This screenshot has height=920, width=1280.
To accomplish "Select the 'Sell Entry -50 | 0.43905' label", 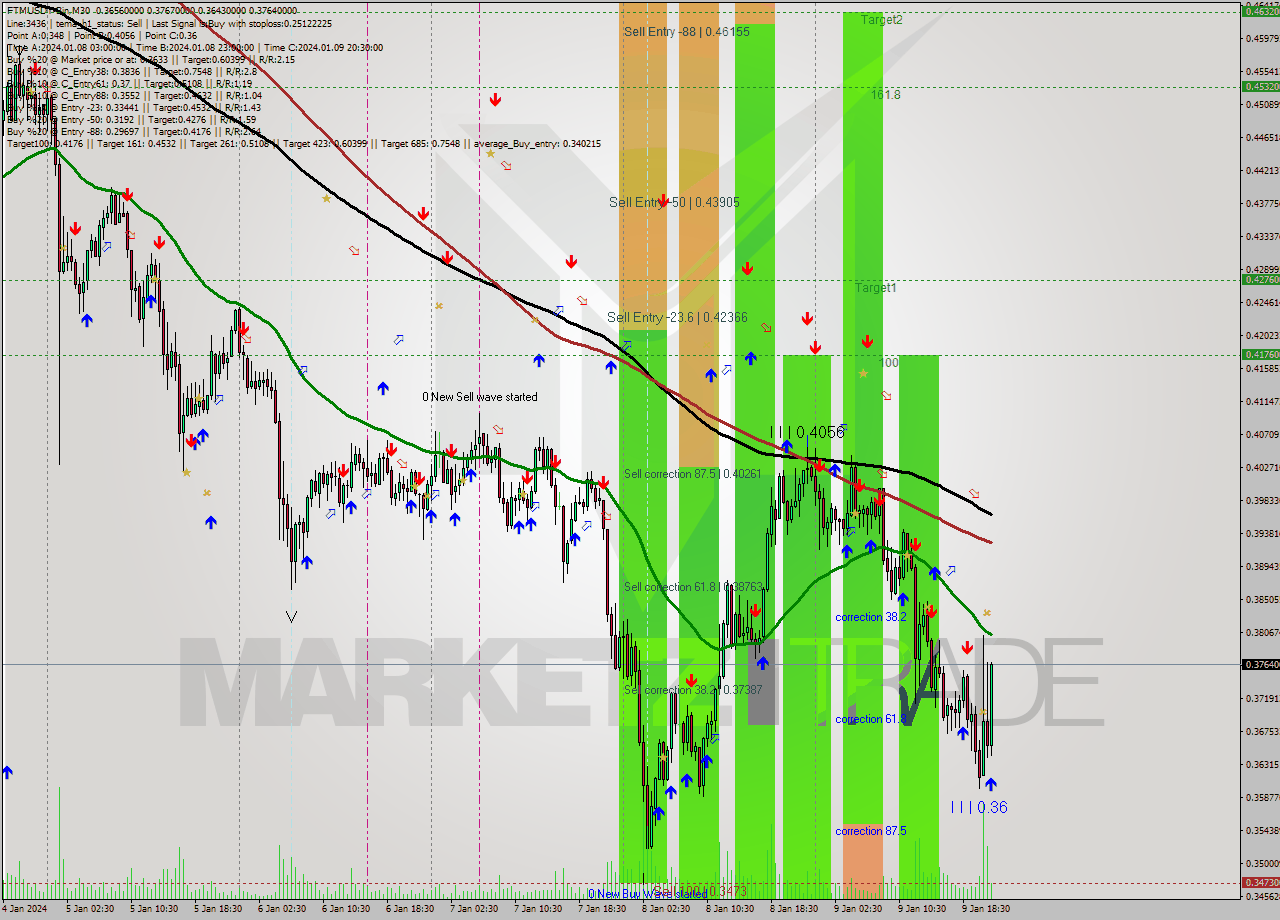I will point(674,202).
